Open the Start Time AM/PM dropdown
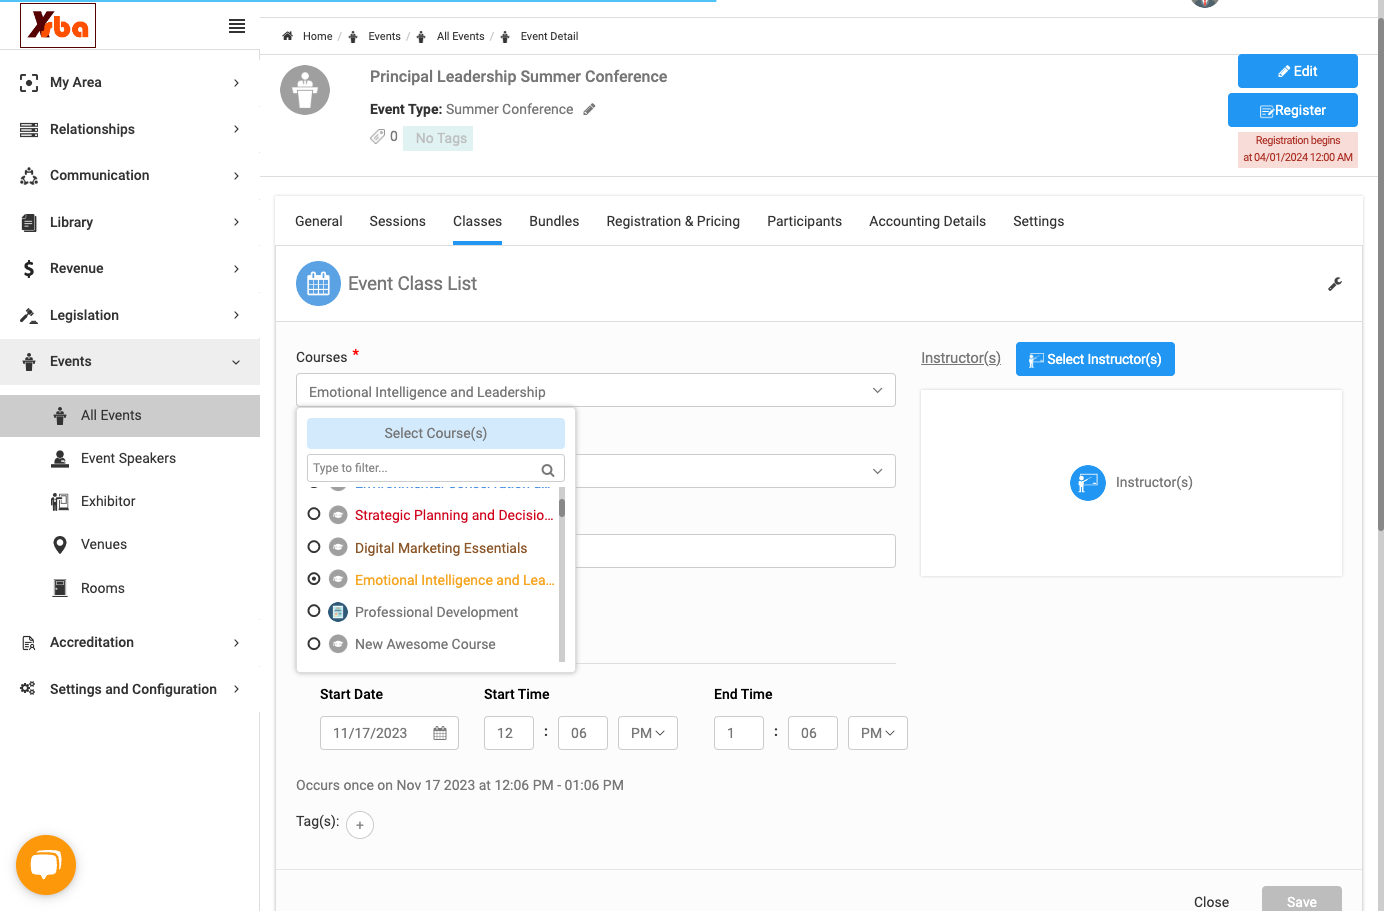The height and width of the screenshot is (911, 1384). (x=648, y=733)
